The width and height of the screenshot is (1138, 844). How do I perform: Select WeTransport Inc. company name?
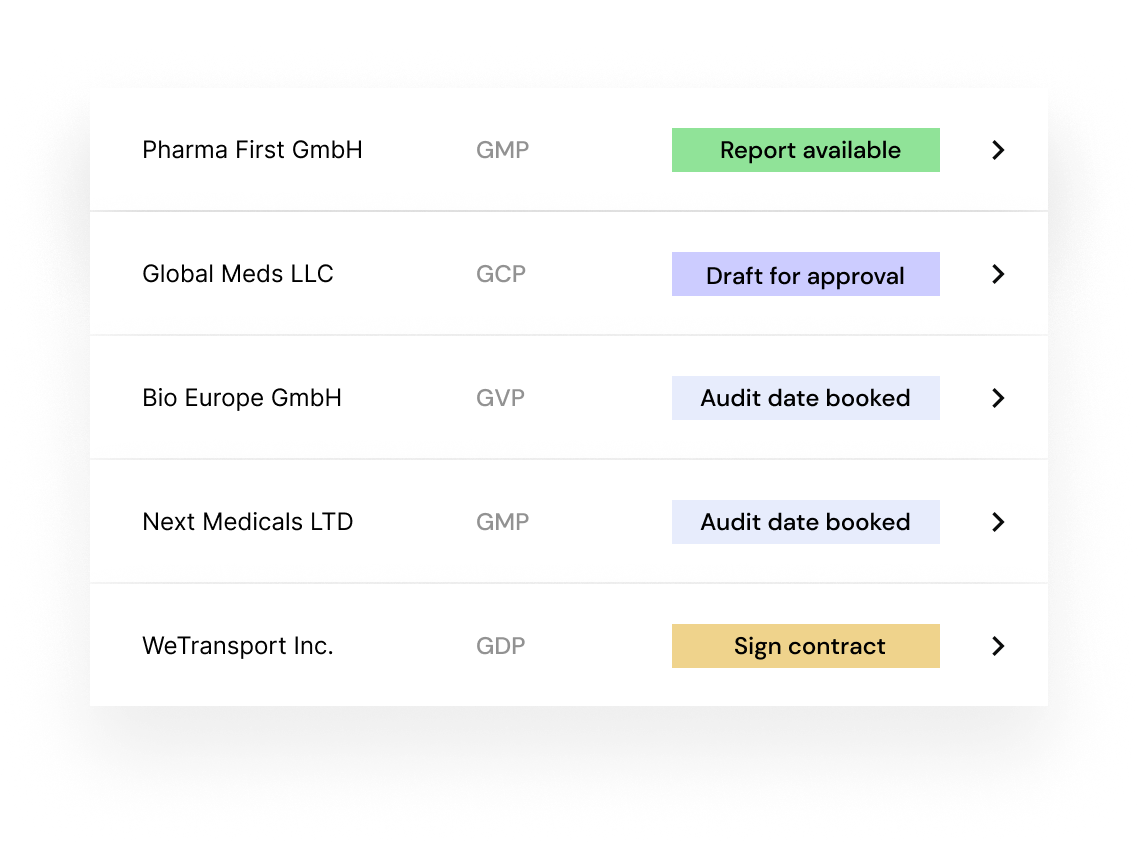pos(238,647)
